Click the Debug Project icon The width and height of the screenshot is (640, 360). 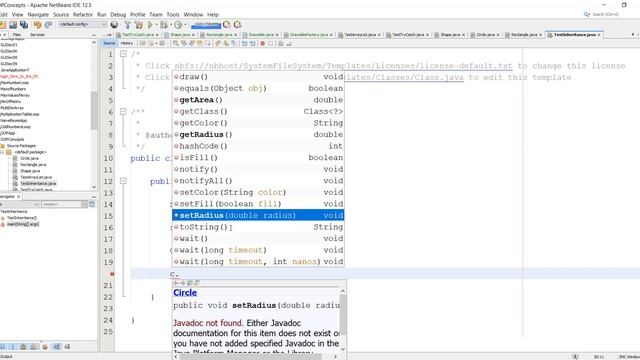coord(164,25)
